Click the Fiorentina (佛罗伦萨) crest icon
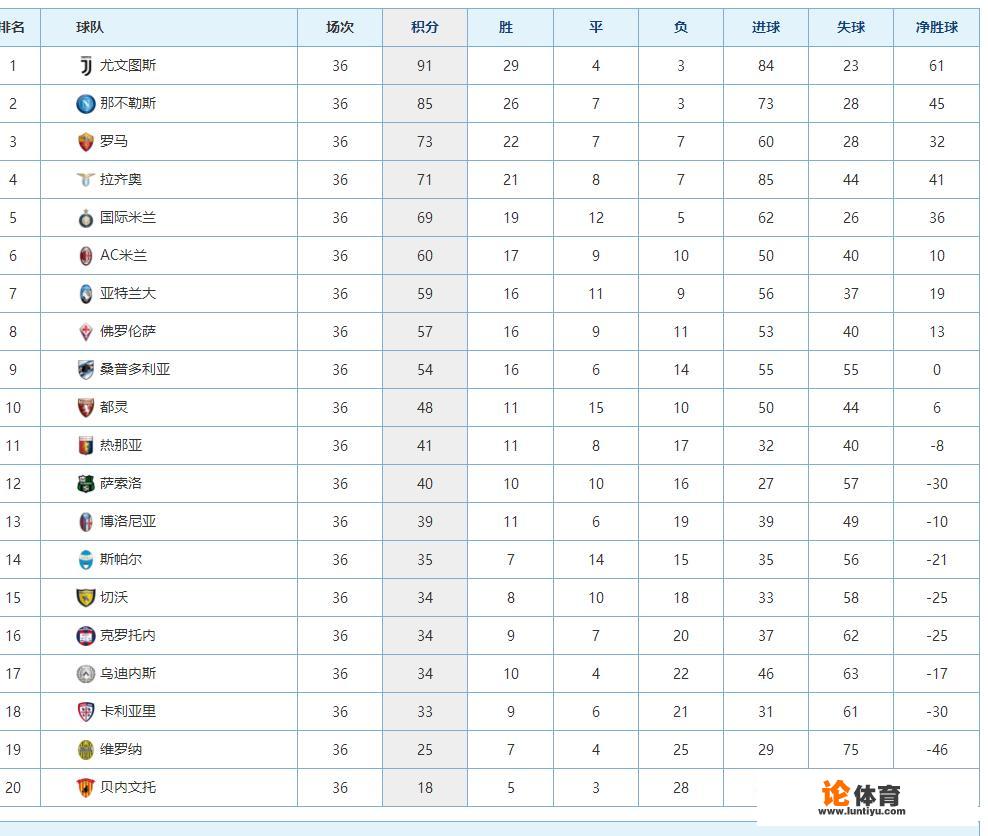Screen dimensions: 988x836 tap(86, 332)
